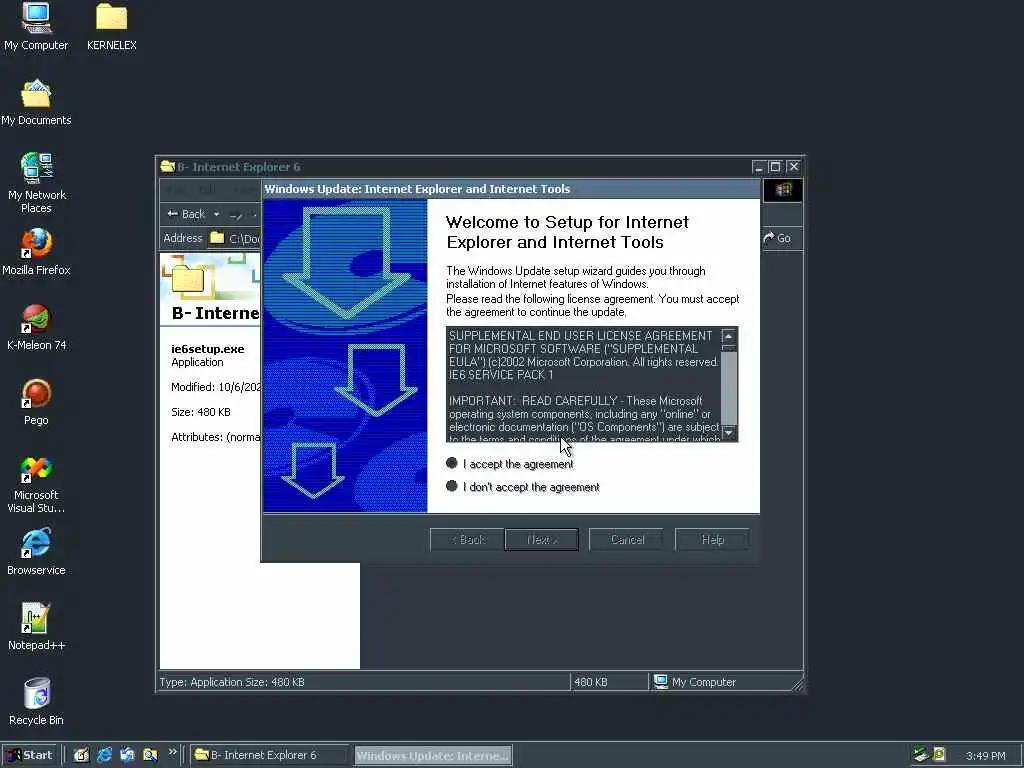The image size is (1024, 768).
Task: Click the license agreement scrollbar thumb
Action: [729, 387]
